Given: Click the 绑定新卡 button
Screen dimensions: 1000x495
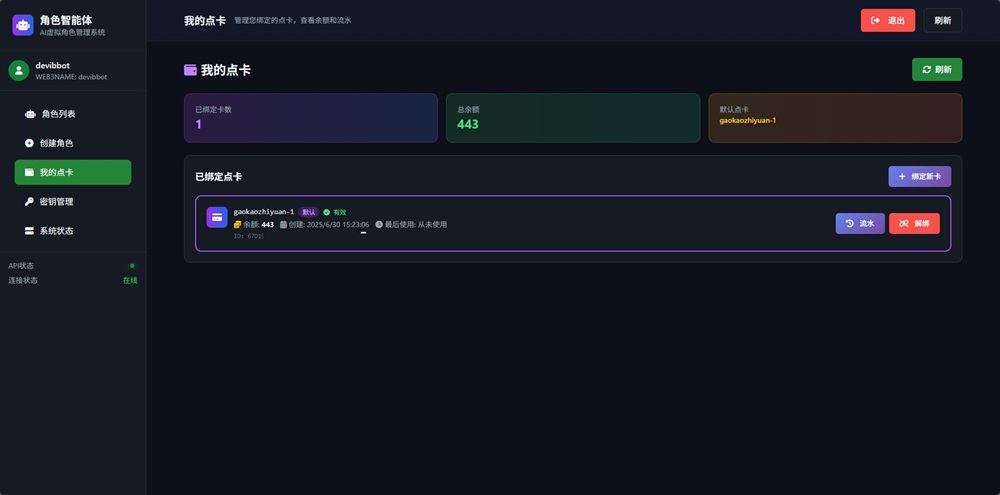Looking at the screenshot, I should [x=920, y=176].
